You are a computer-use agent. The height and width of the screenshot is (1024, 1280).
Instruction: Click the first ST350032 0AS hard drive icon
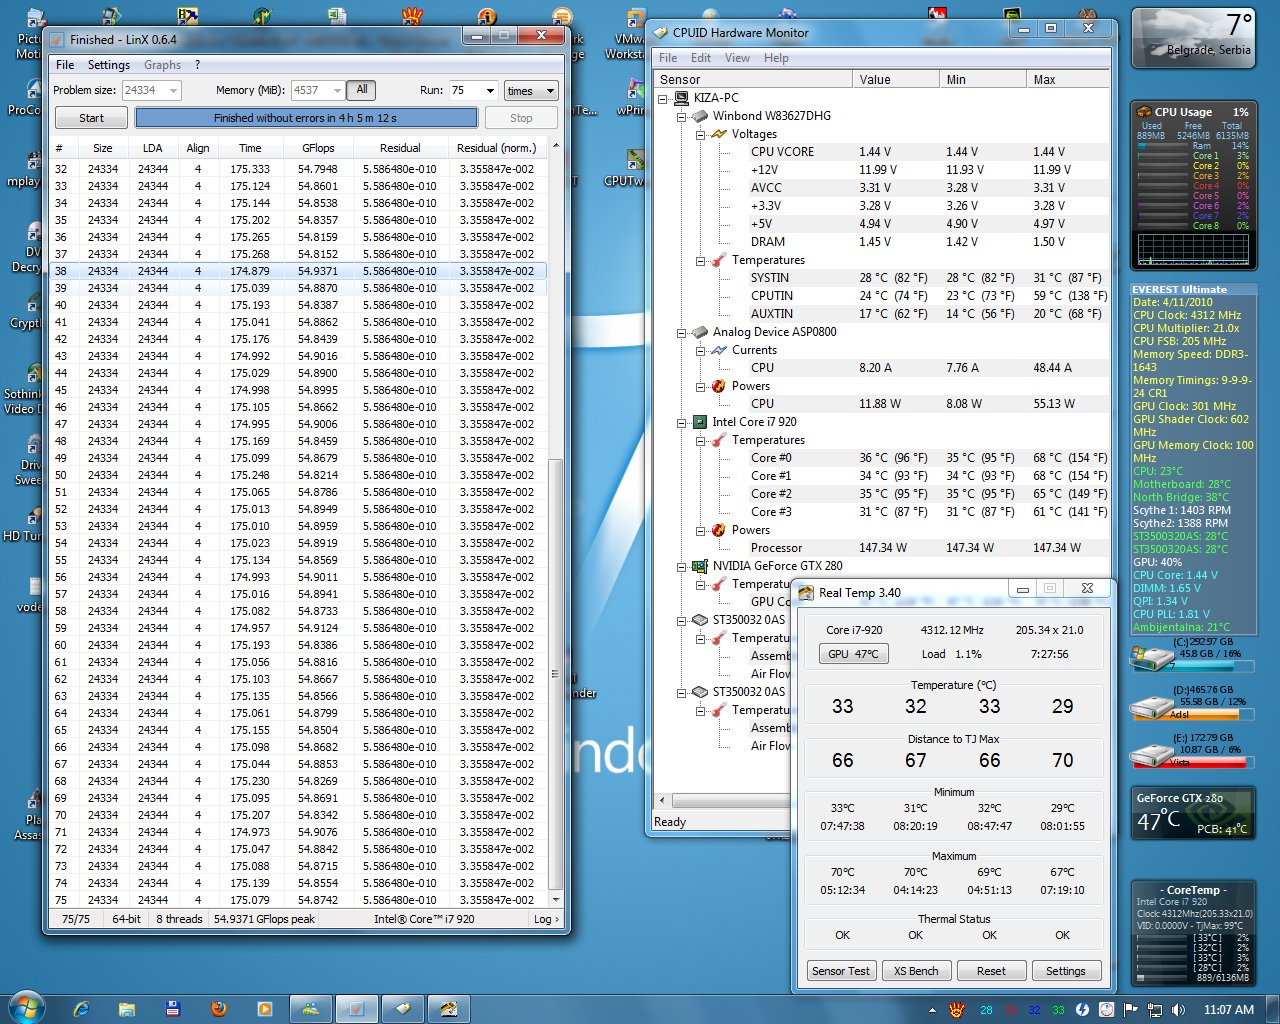[x=700, y=620]
